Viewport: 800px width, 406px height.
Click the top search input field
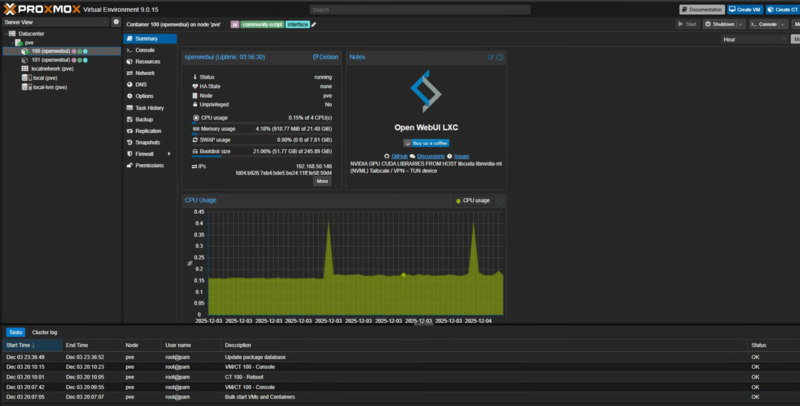click(400, 9)
